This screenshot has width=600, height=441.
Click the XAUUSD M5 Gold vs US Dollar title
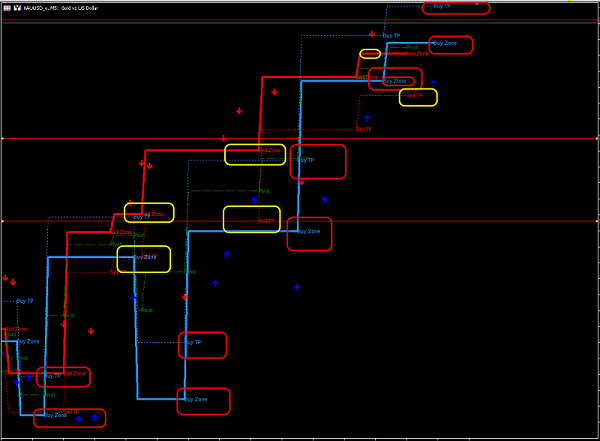coord(61,8)
